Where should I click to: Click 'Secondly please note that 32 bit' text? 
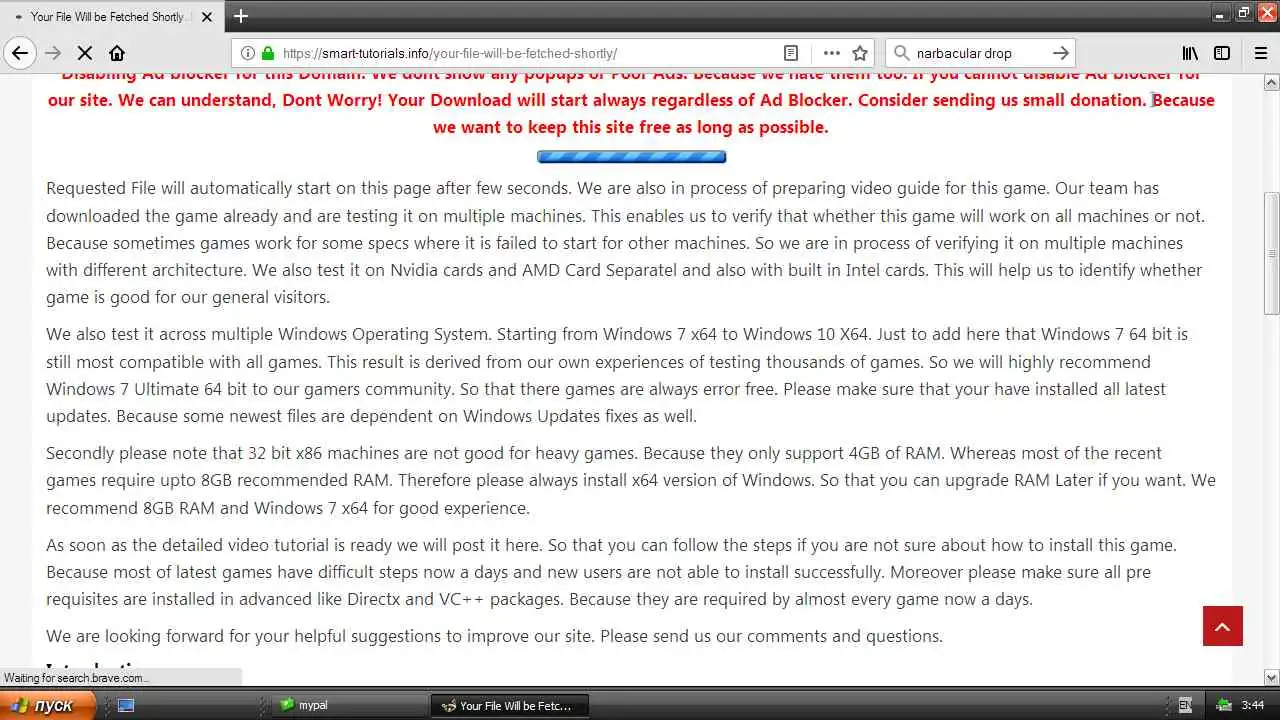[x=171, y=453]
